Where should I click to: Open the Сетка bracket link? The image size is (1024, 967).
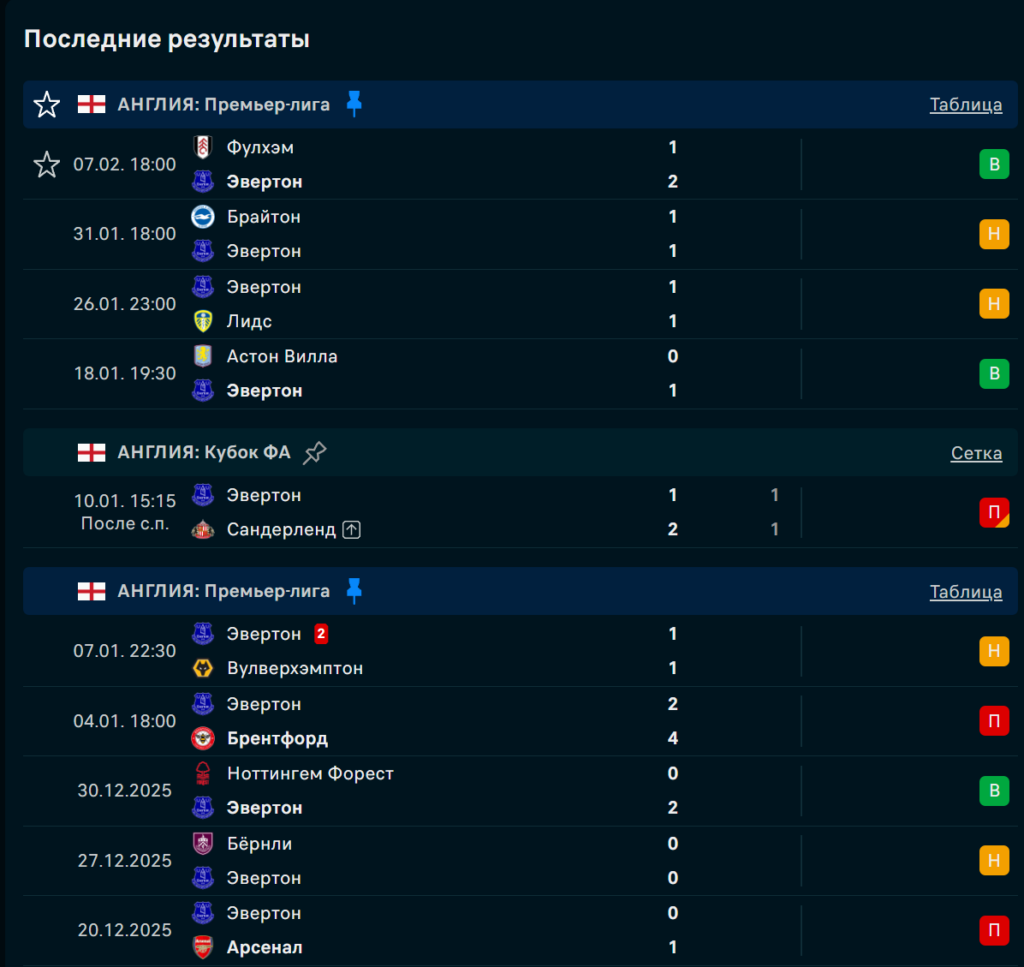(x=976, y=453)
